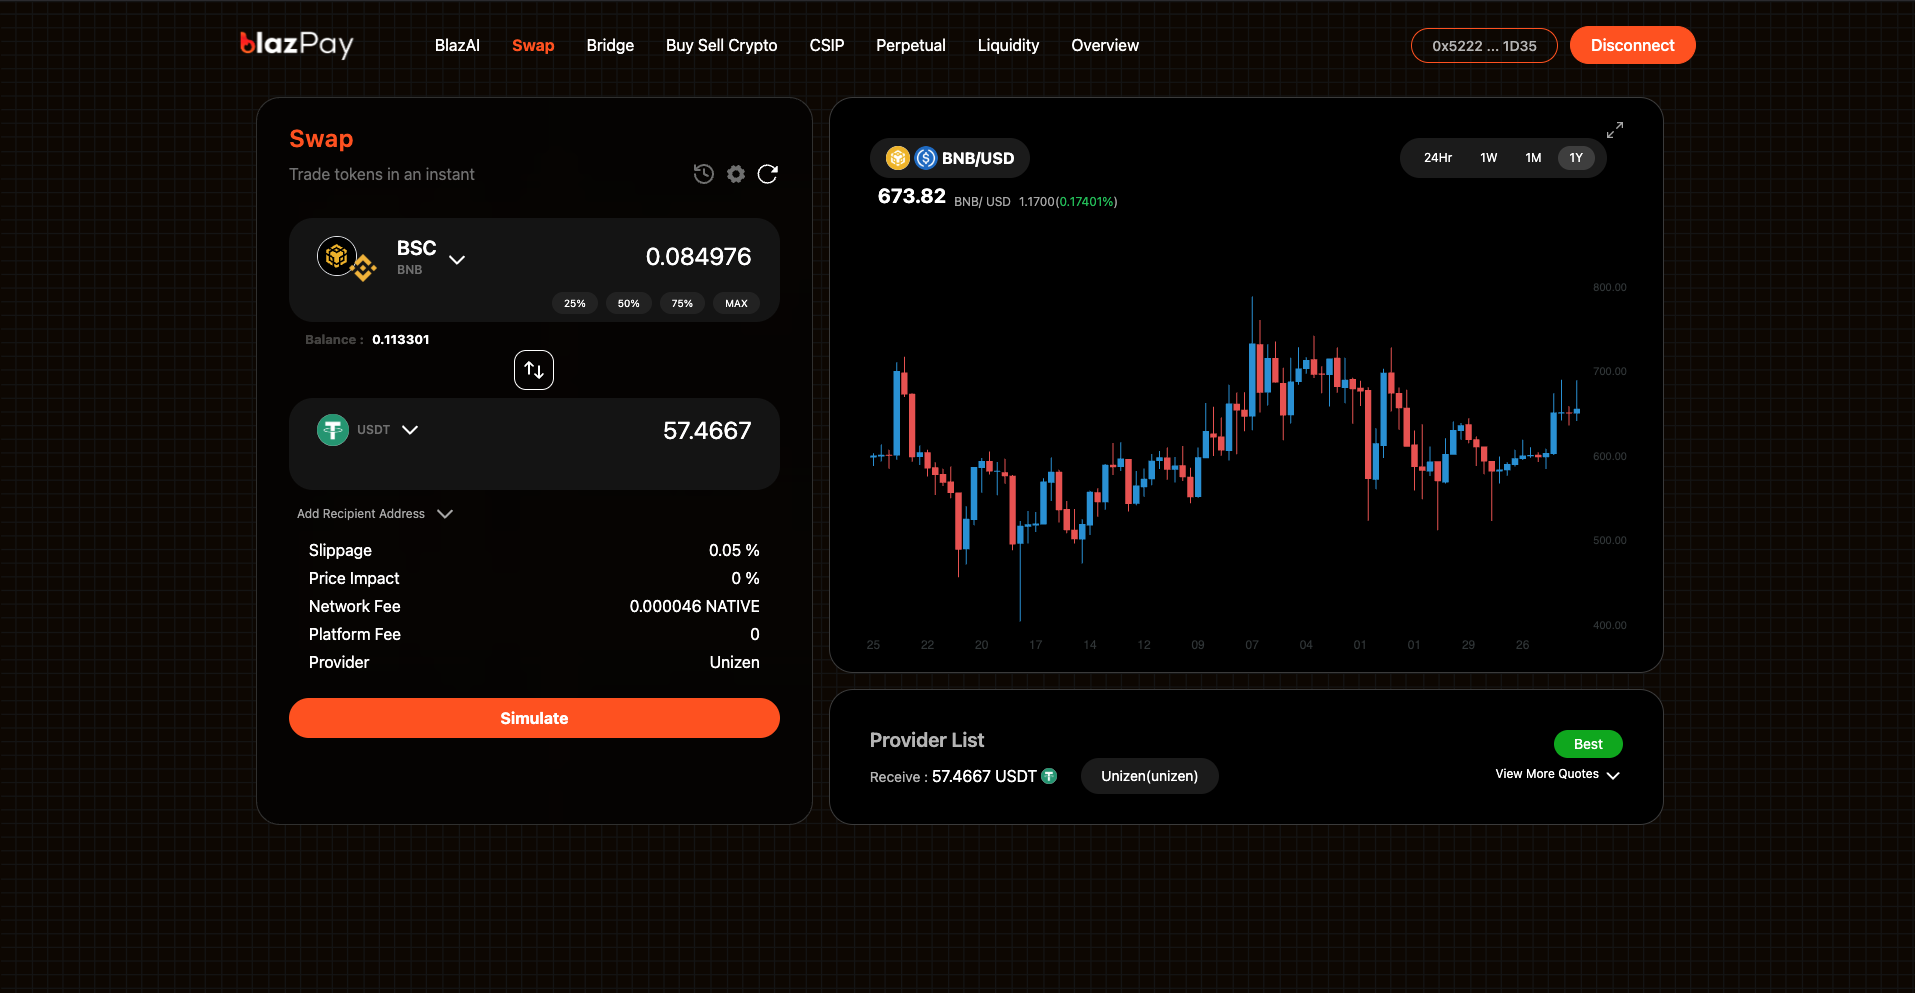Click Receive 57.4667 USDT text
1915x993 pixels.
pos(953,776)
